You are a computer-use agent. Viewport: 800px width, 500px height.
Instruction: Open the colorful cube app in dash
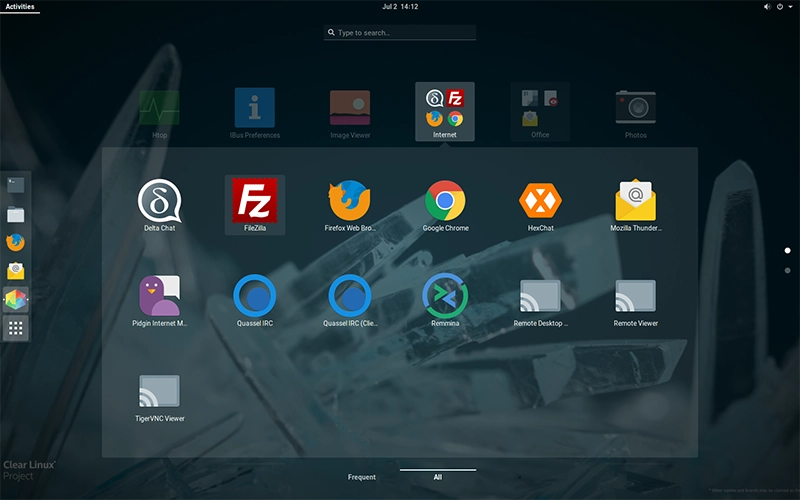click(15, 299)
